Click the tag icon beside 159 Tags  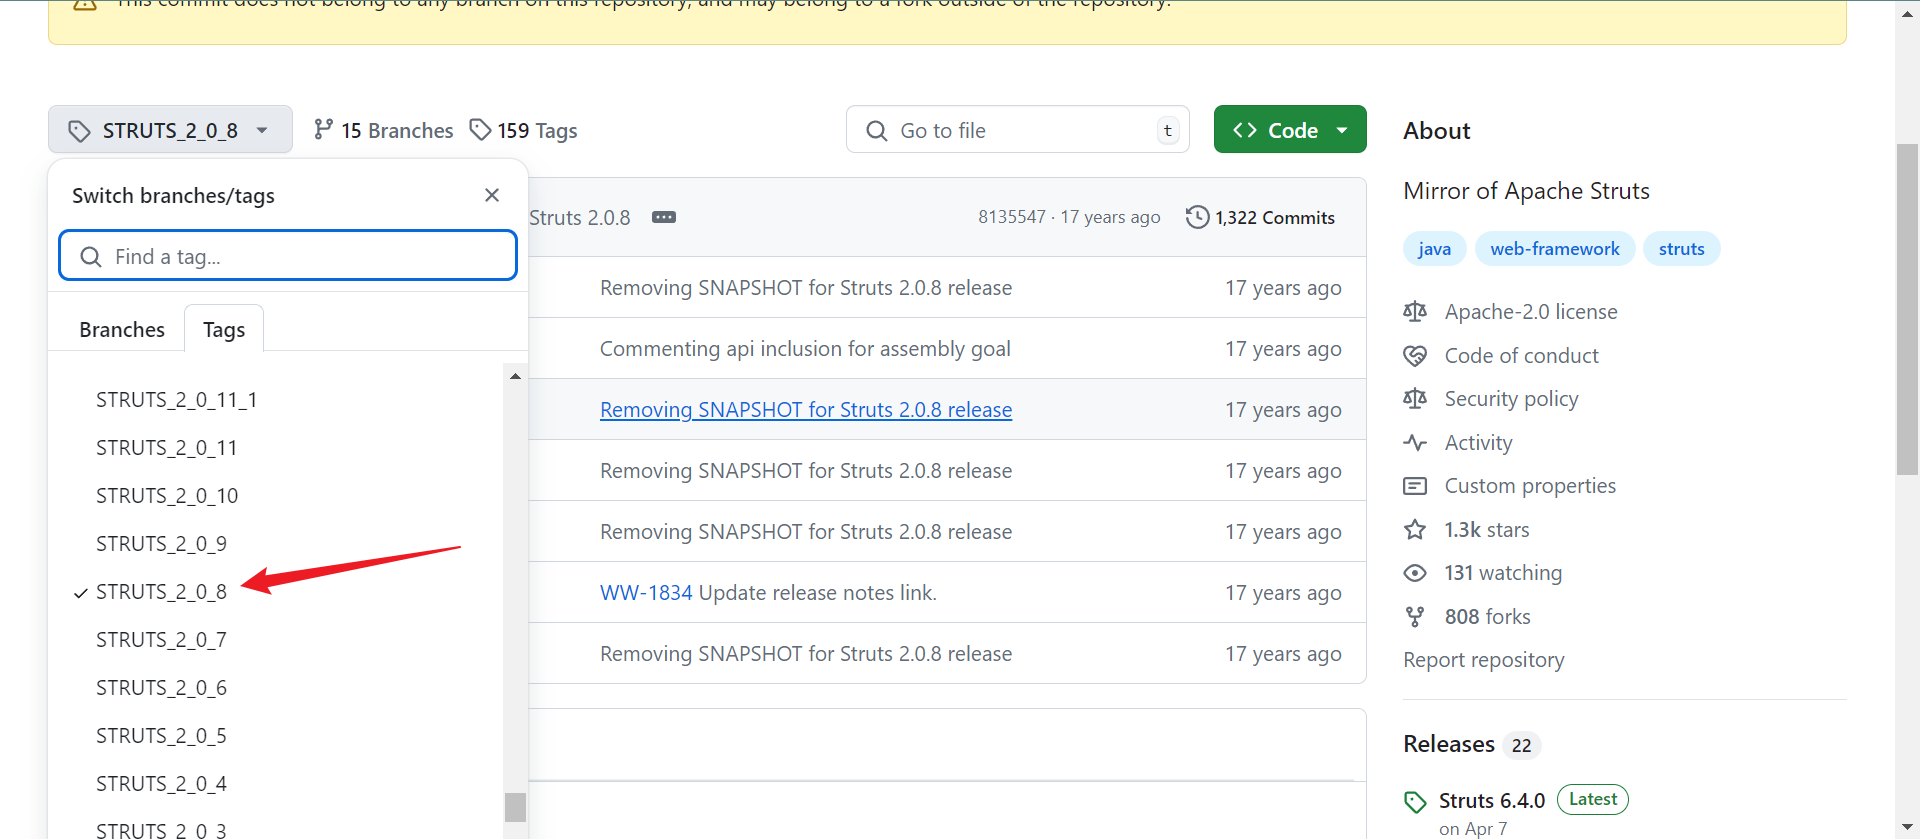(481, 129)
